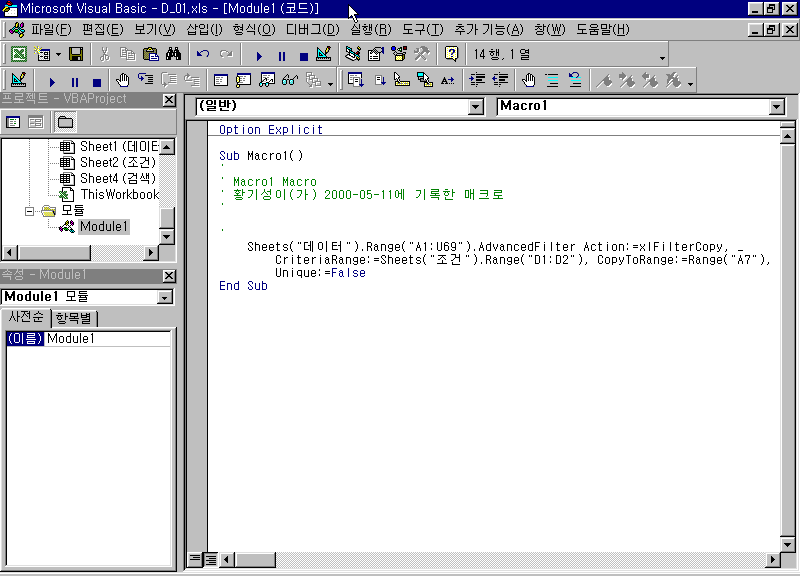This screenshot has height=576, width=800.
Task: Switch to the 항목별 tab
Action: [74, 318]
